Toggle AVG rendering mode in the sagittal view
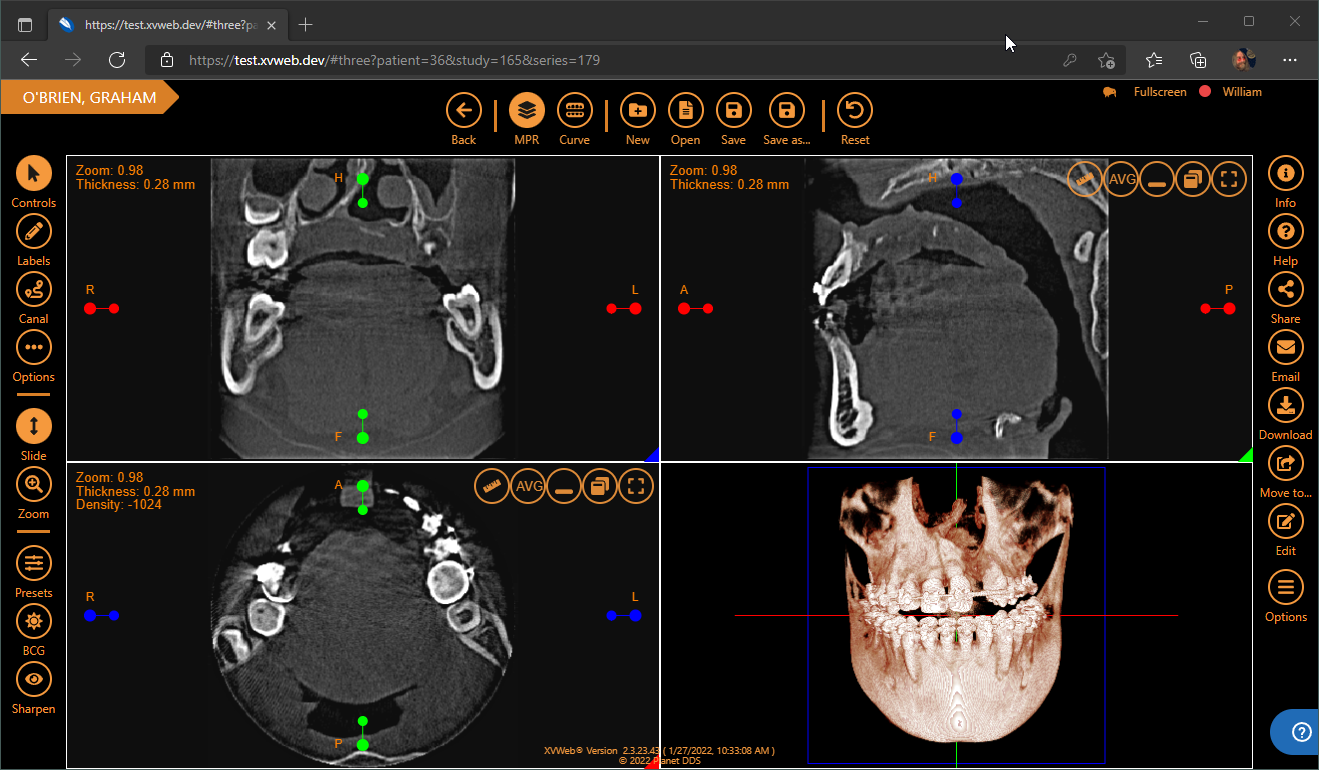The width and height of the screenshot is (1319, 770). [x=1121, y=178]
